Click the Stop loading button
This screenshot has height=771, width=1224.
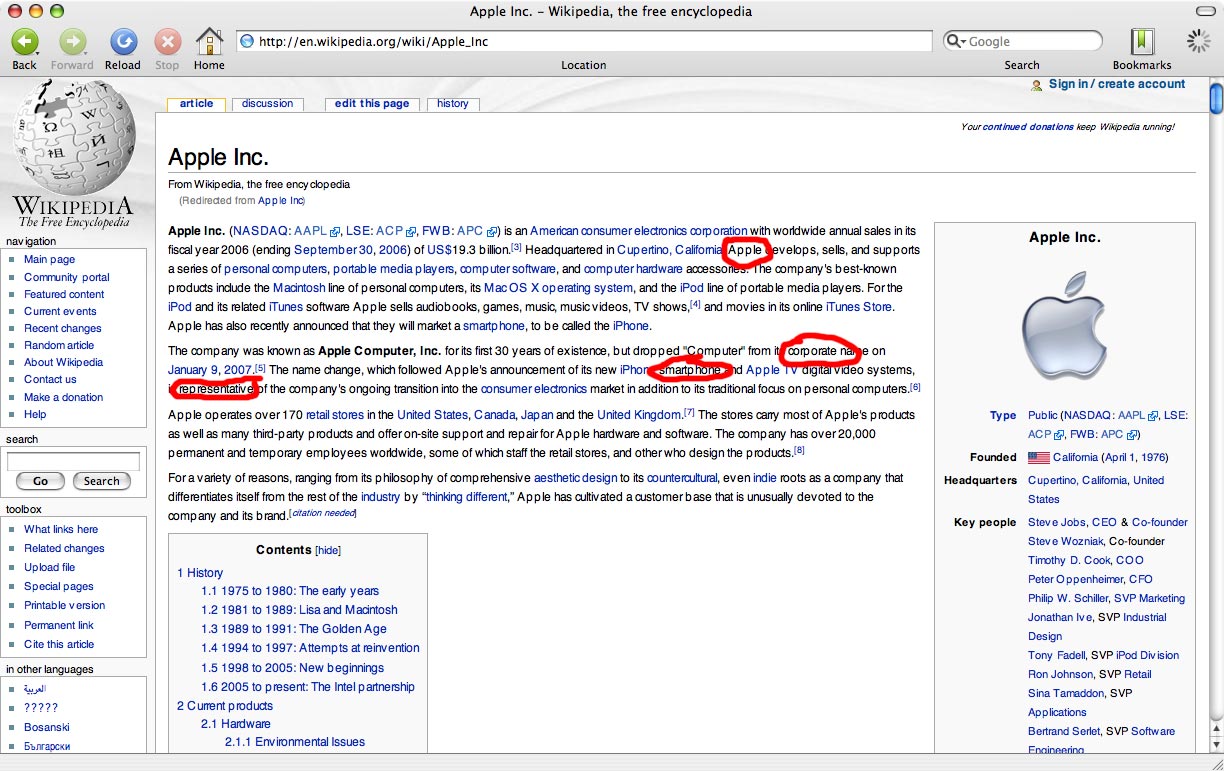pyautogui.click(x=167, y=42)
